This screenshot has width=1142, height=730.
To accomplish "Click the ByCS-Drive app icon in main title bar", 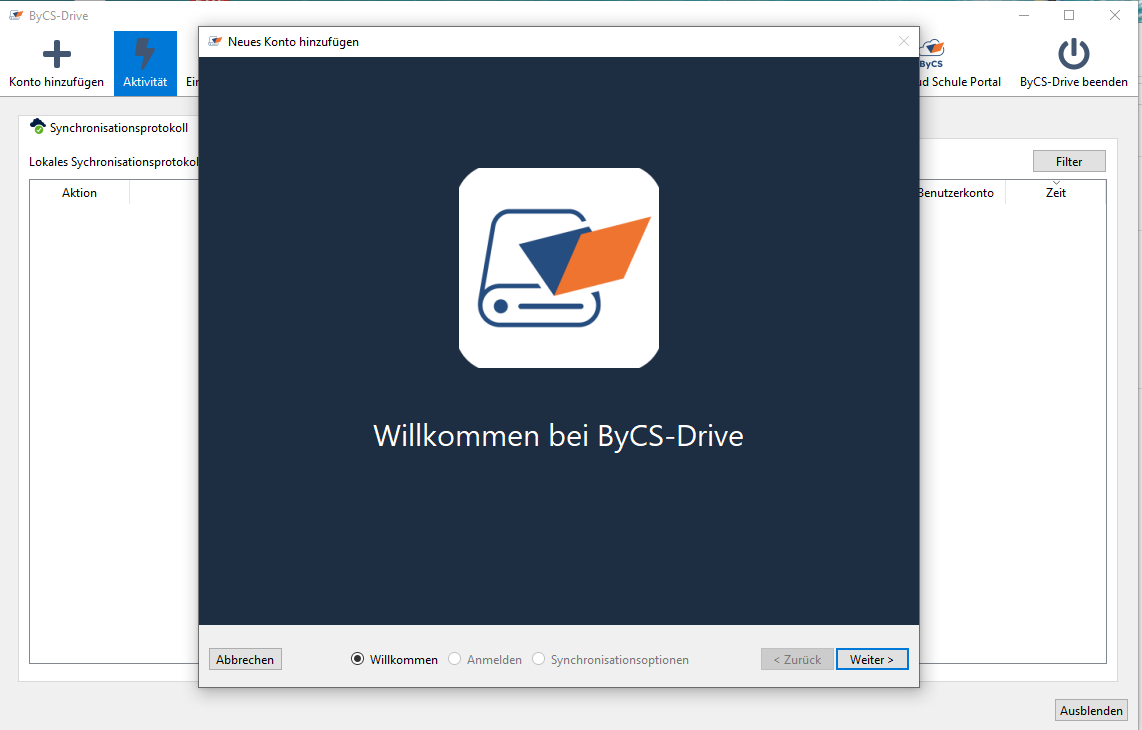I will [x=16, y=15].
